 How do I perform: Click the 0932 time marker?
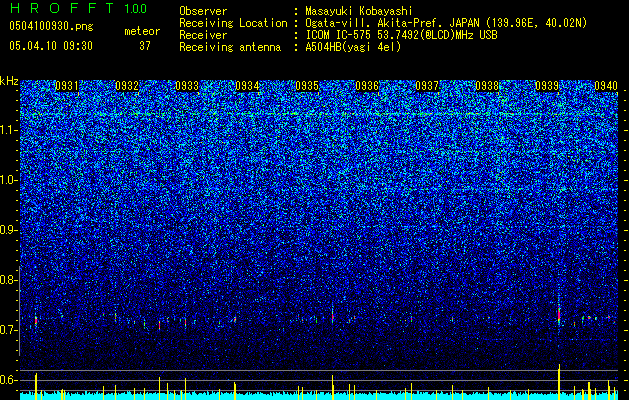(x=127, y=86)
